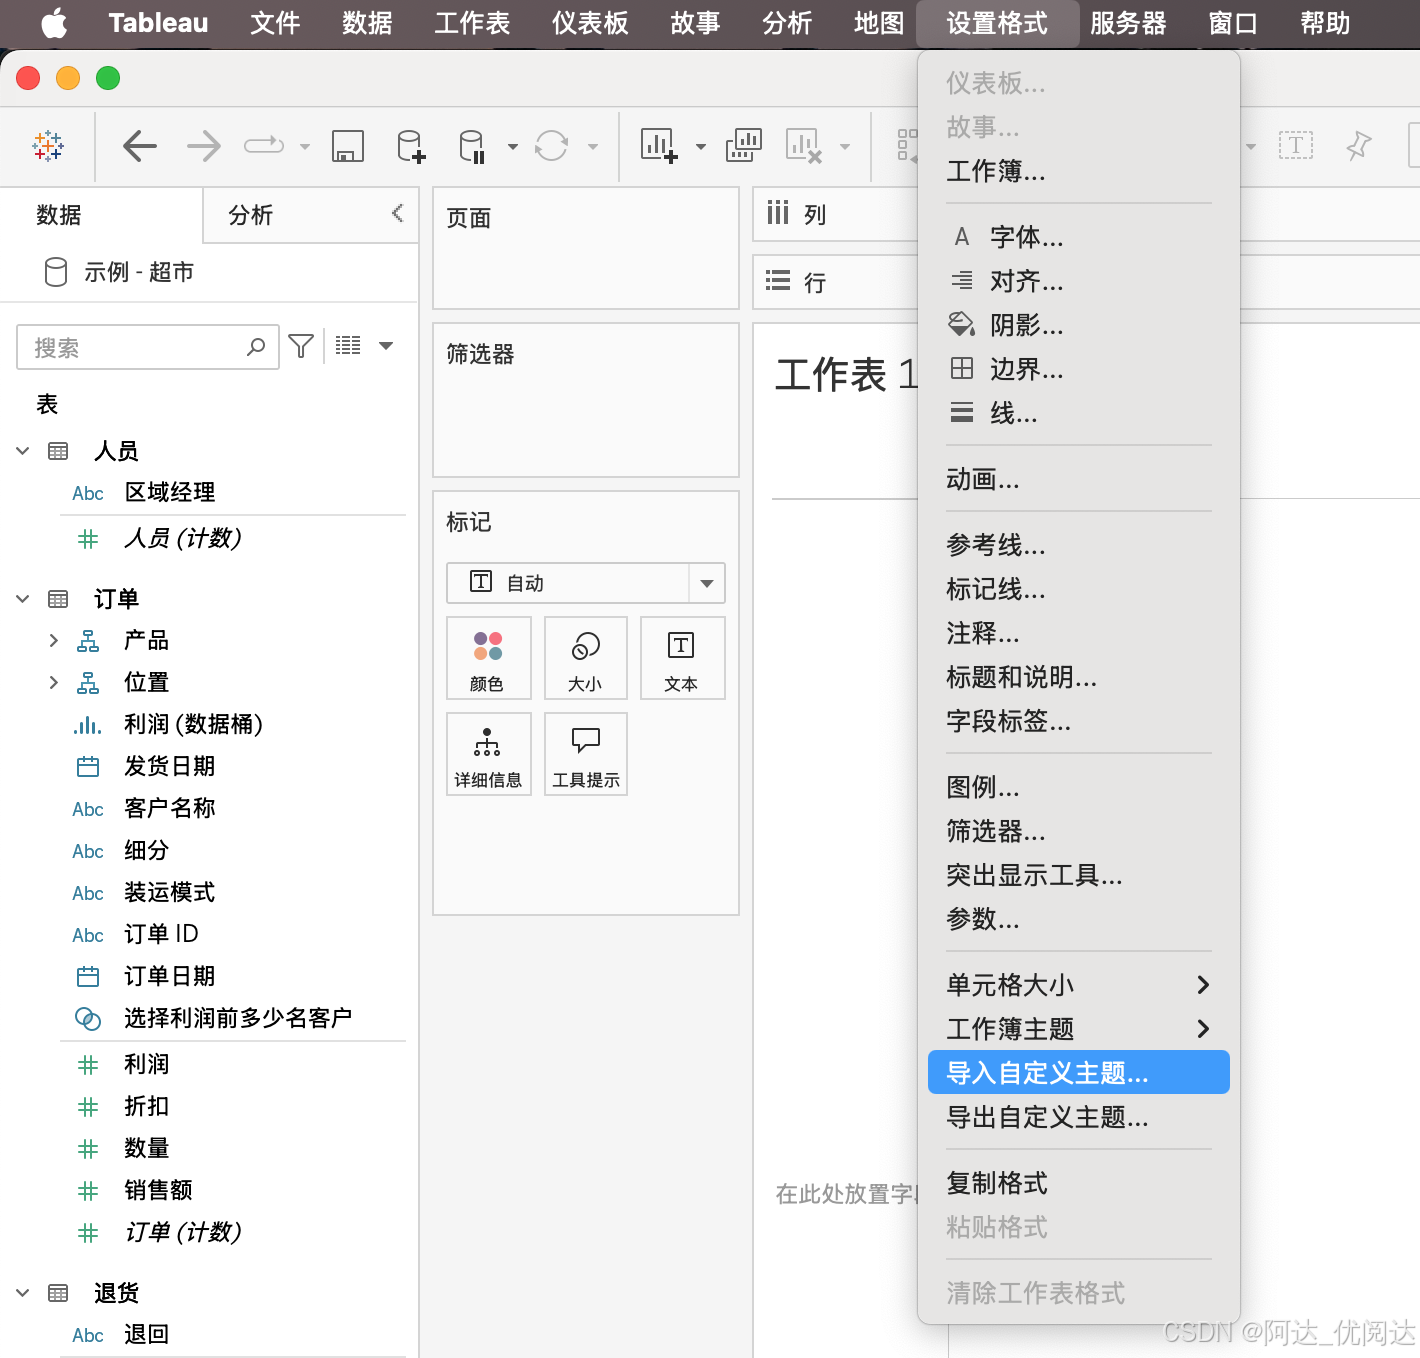
Task: Choose 复制格式 menu item
Action: point(1078,1183)
